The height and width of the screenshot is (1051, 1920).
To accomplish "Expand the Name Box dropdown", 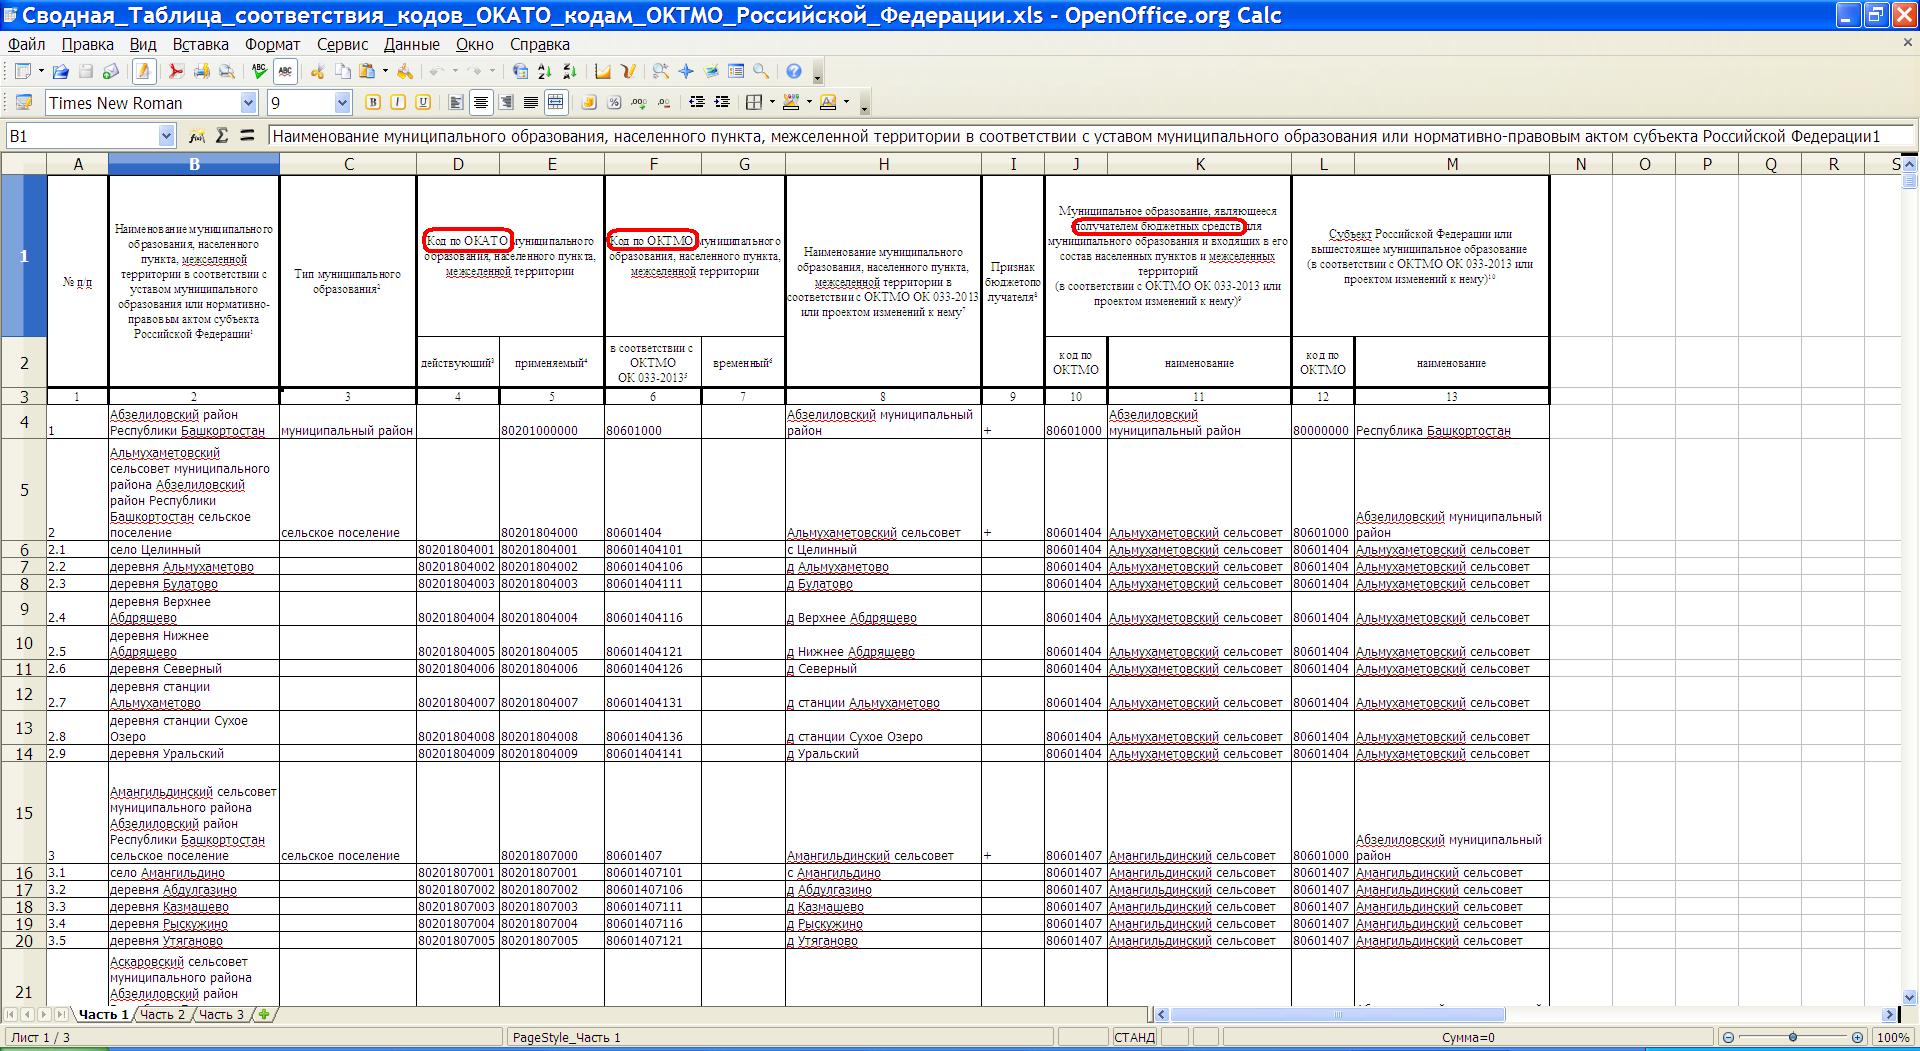I will tap(167, 136).
